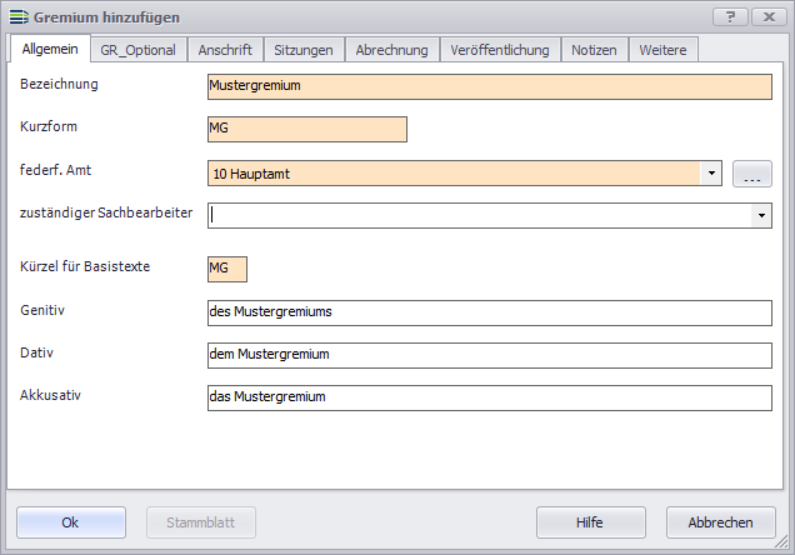This screenshot has width=795, height=555.
Task: Select the Akkusativ input field
Action: (x=489, y=398)
